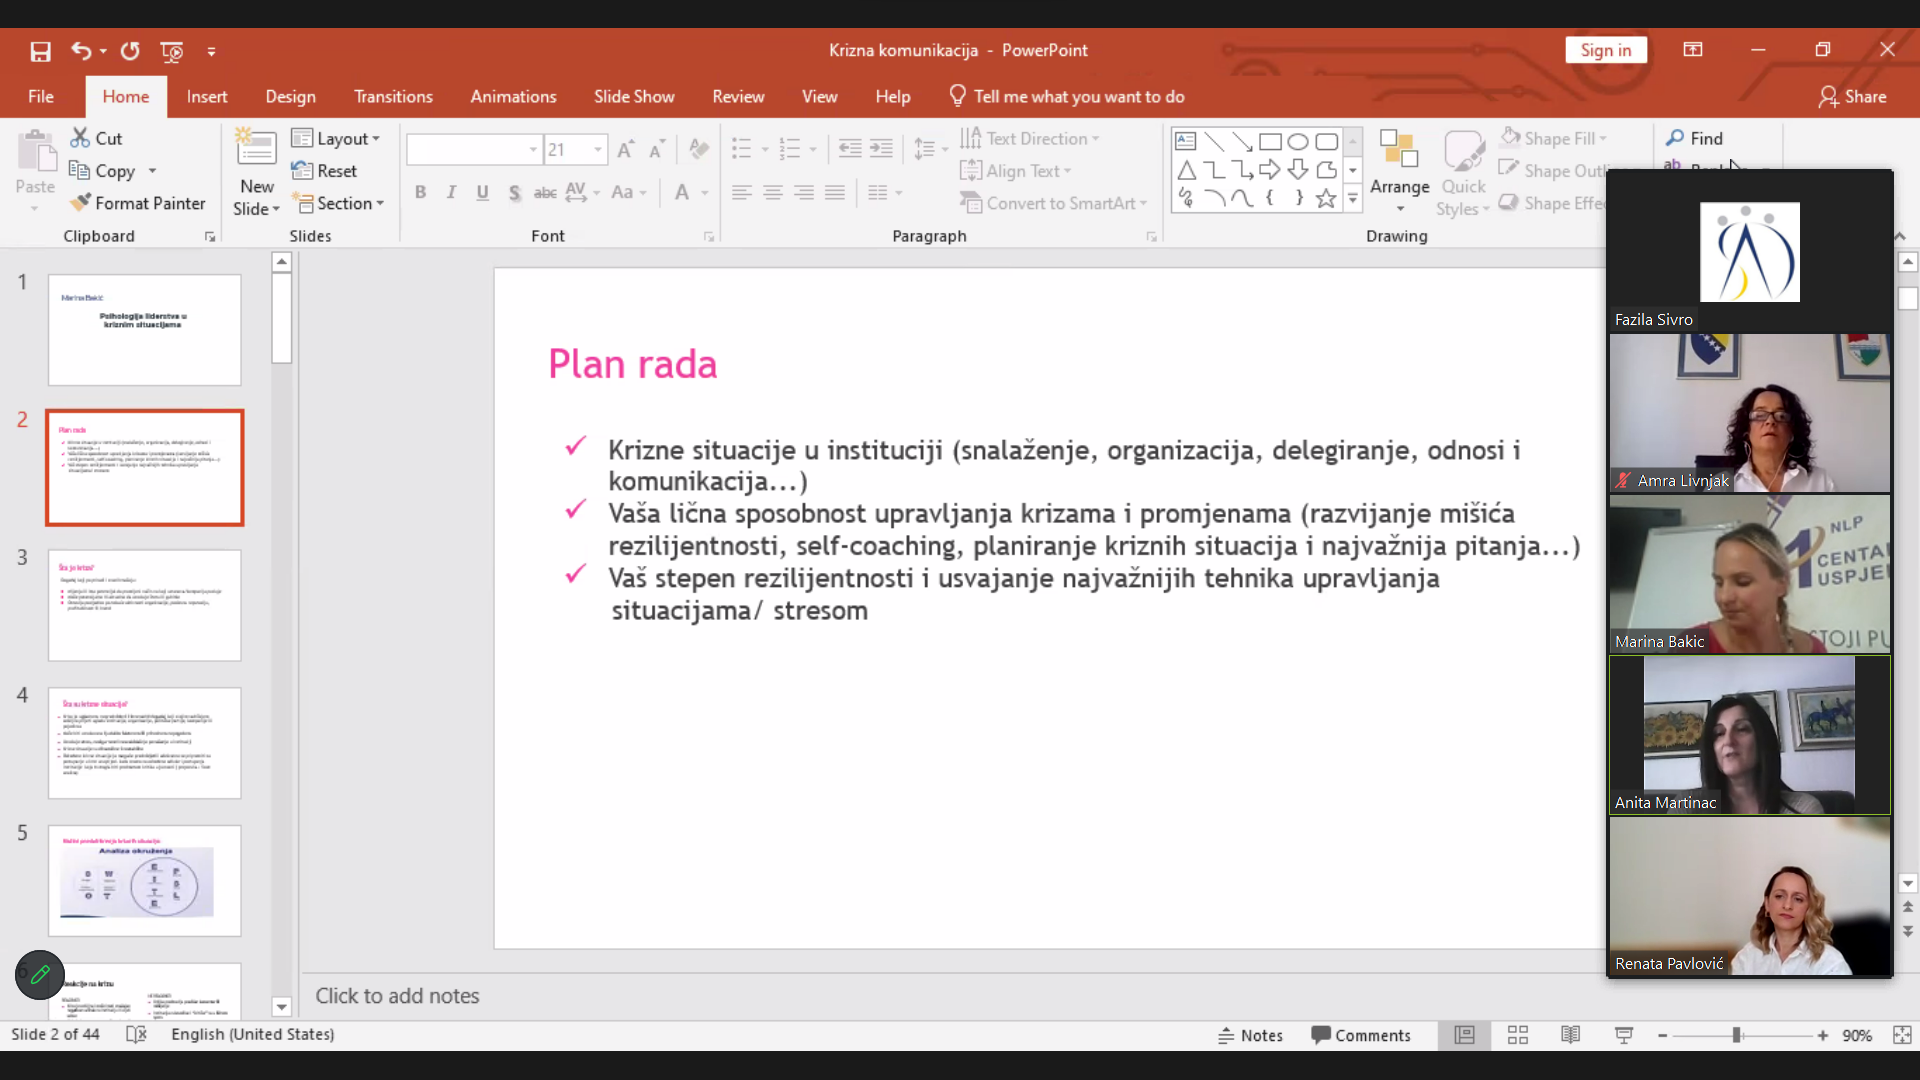The height and width of the screenshot is (1080, 1920).
Task: Expand the shapes gallery More arrow
Action: coord(1353,199)
